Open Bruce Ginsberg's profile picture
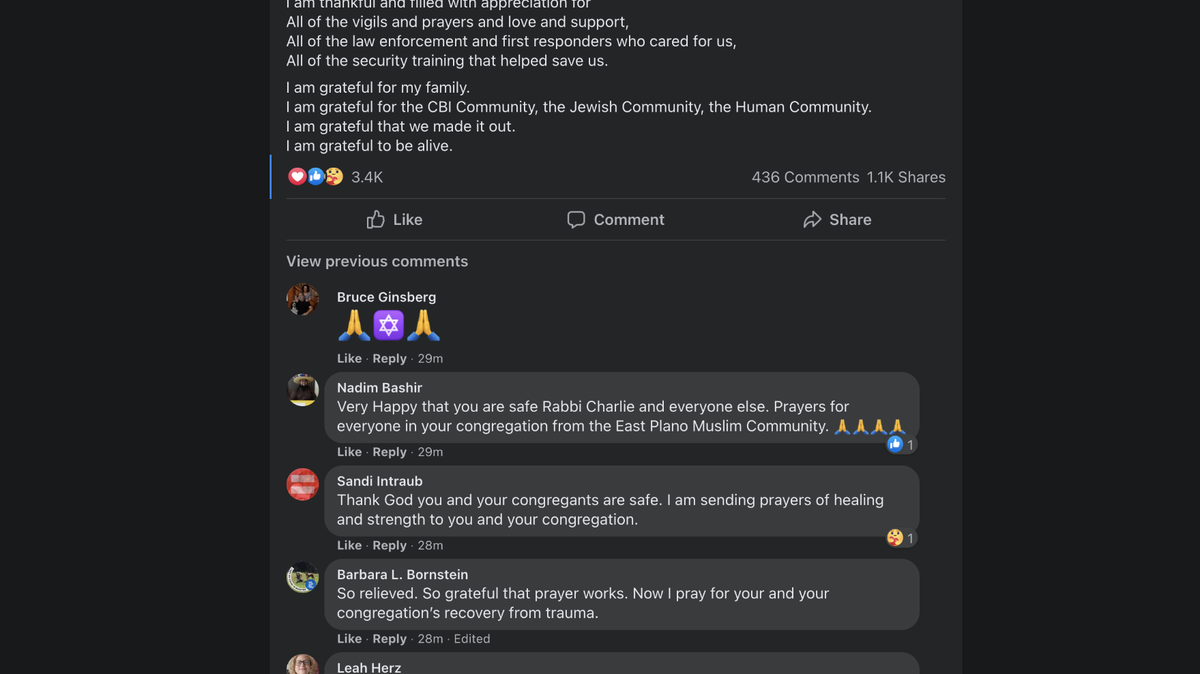The height and width of the screenshot is (674, 1200). [303, 299]
